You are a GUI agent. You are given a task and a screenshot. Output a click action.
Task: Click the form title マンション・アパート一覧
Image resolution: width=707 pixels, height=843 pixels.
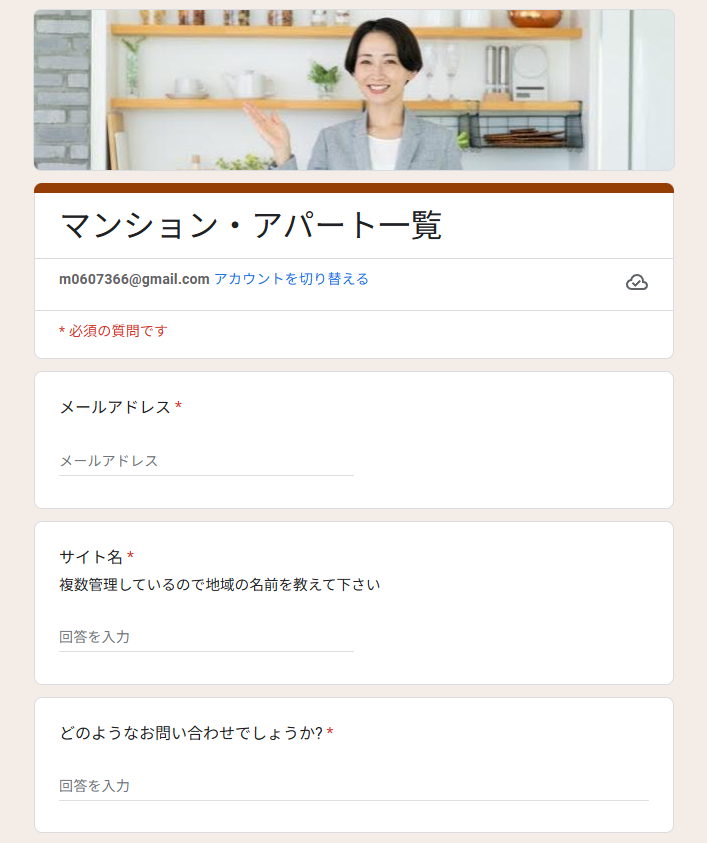(x=251, y=226)
